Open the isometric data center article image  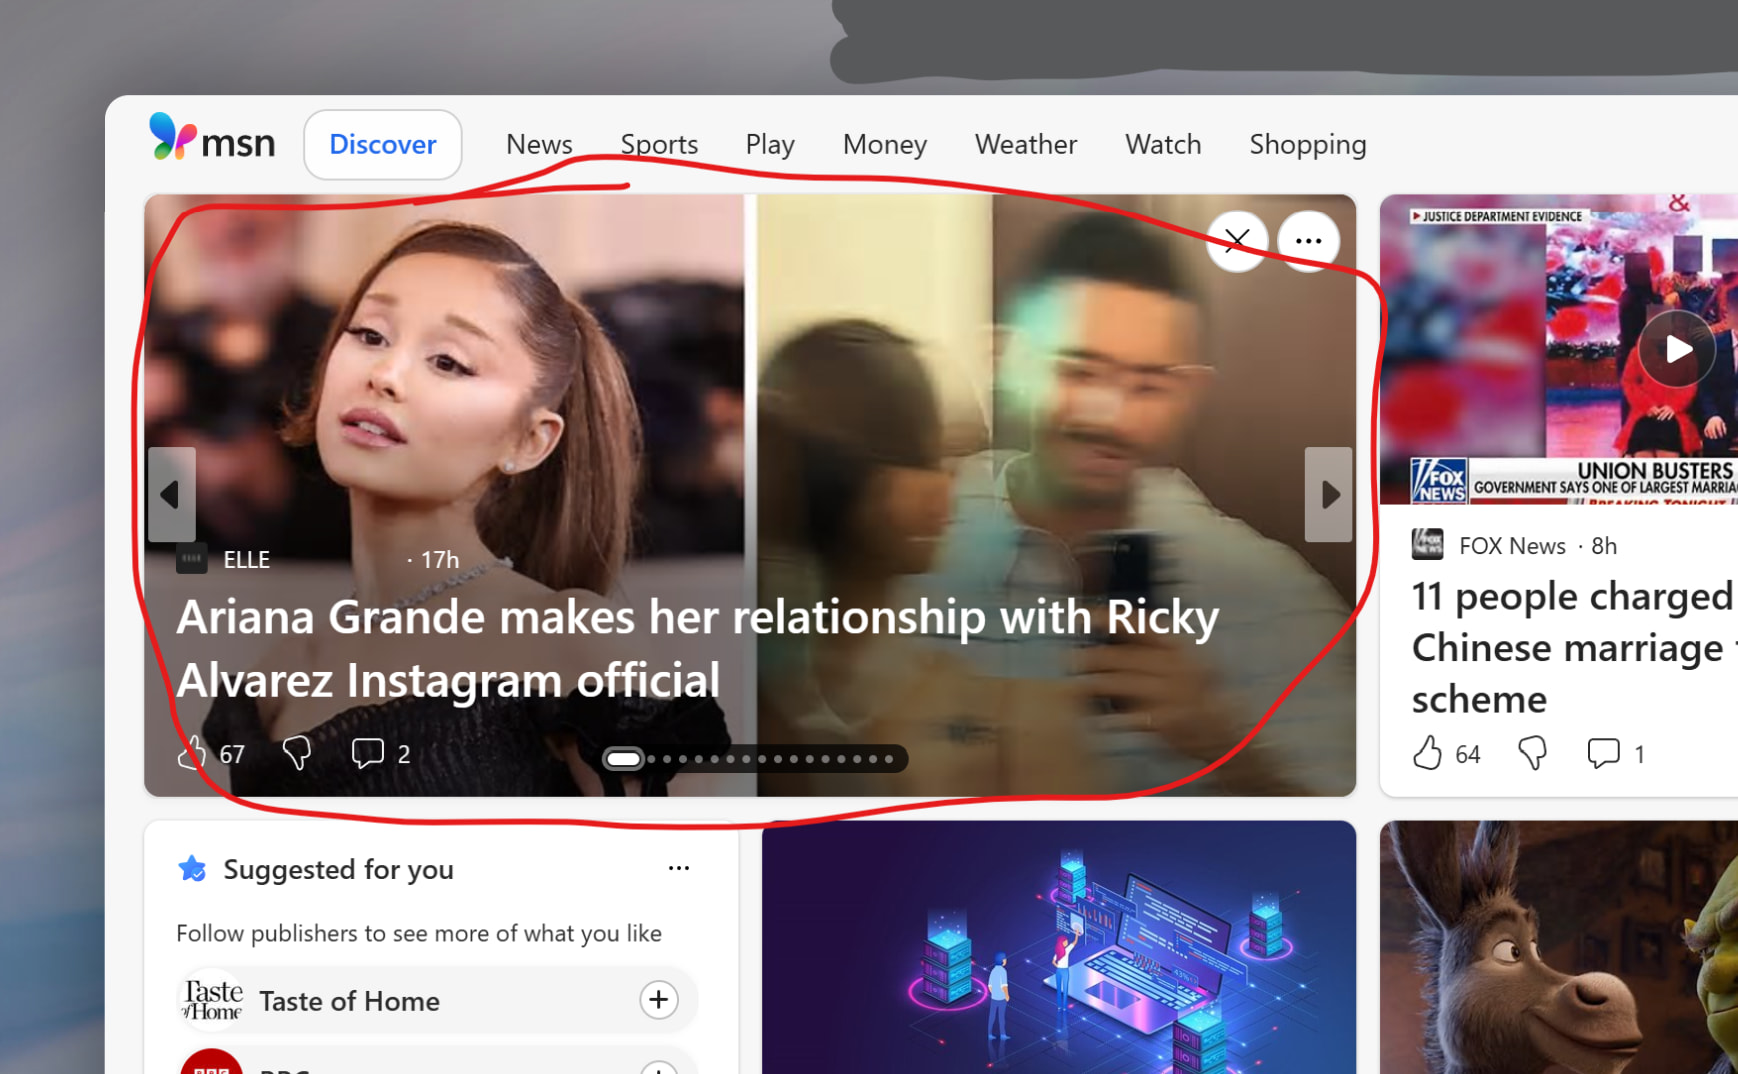pyautogui.click(x=1059, y=947)
